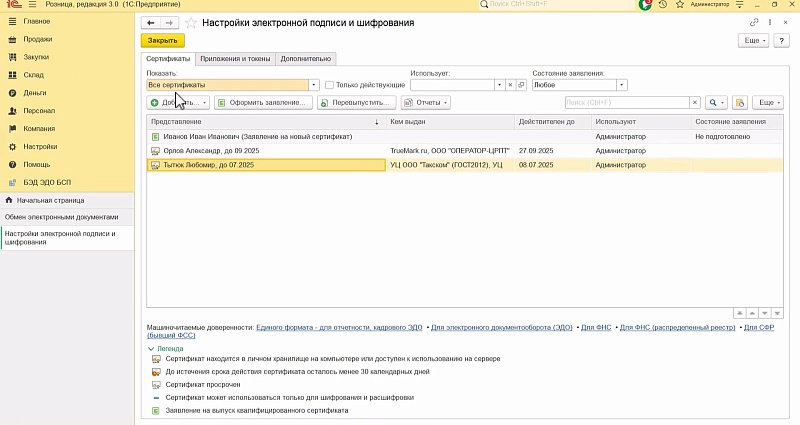The width and height of the screenshot is (800, 425).
Task: Open the Использует value form icon
Action: coord(521,85)
